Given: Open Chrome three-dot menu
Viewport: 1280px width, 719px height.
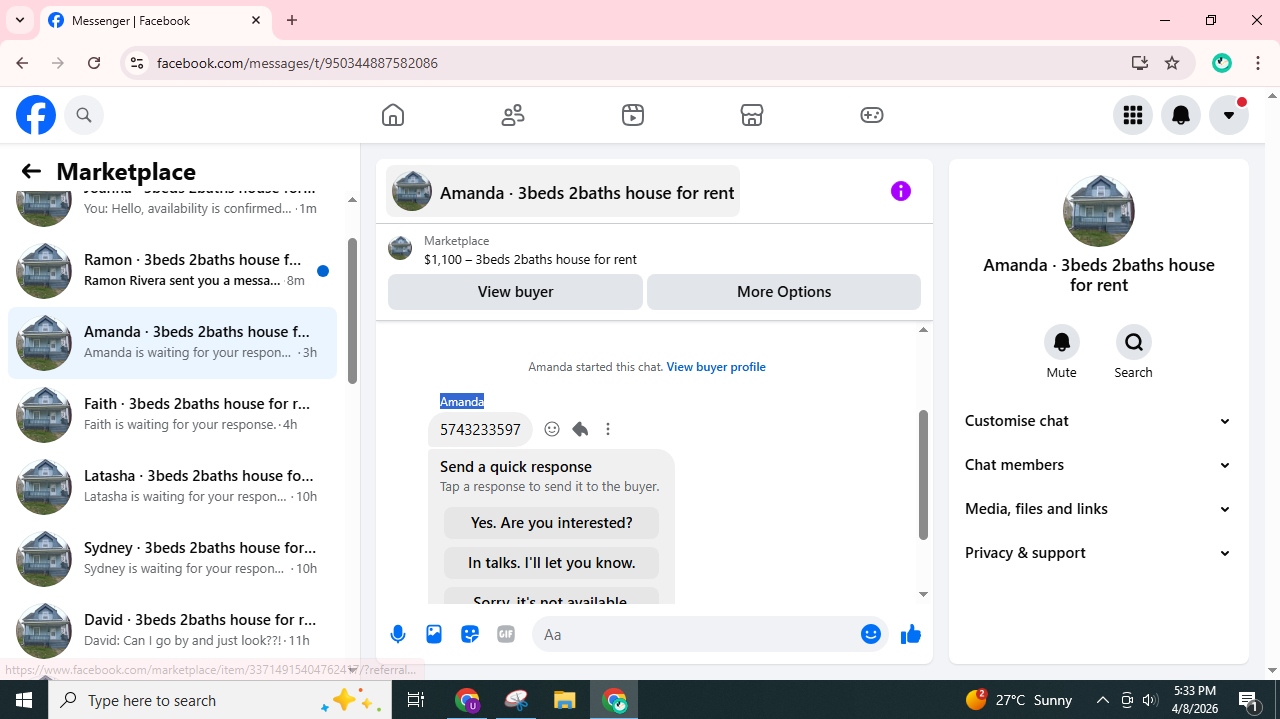Looking at the screenshot, I should 1258,63.
